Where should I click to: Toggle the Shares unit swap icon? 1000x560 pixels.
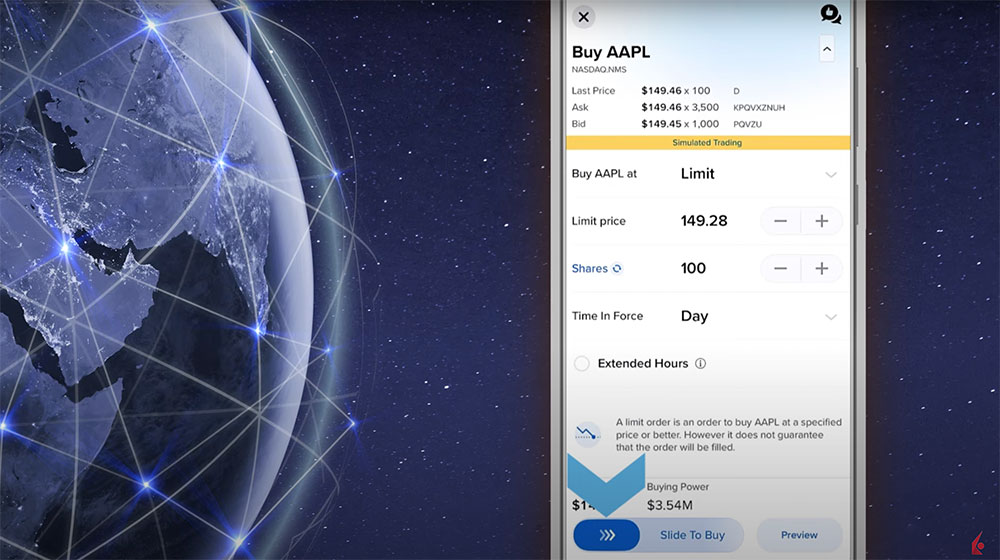[617, 269]
